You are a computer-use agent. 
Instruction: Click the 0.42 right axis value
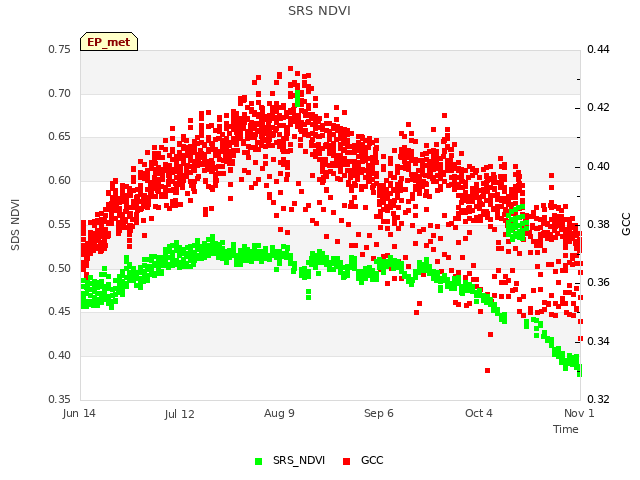598,107
